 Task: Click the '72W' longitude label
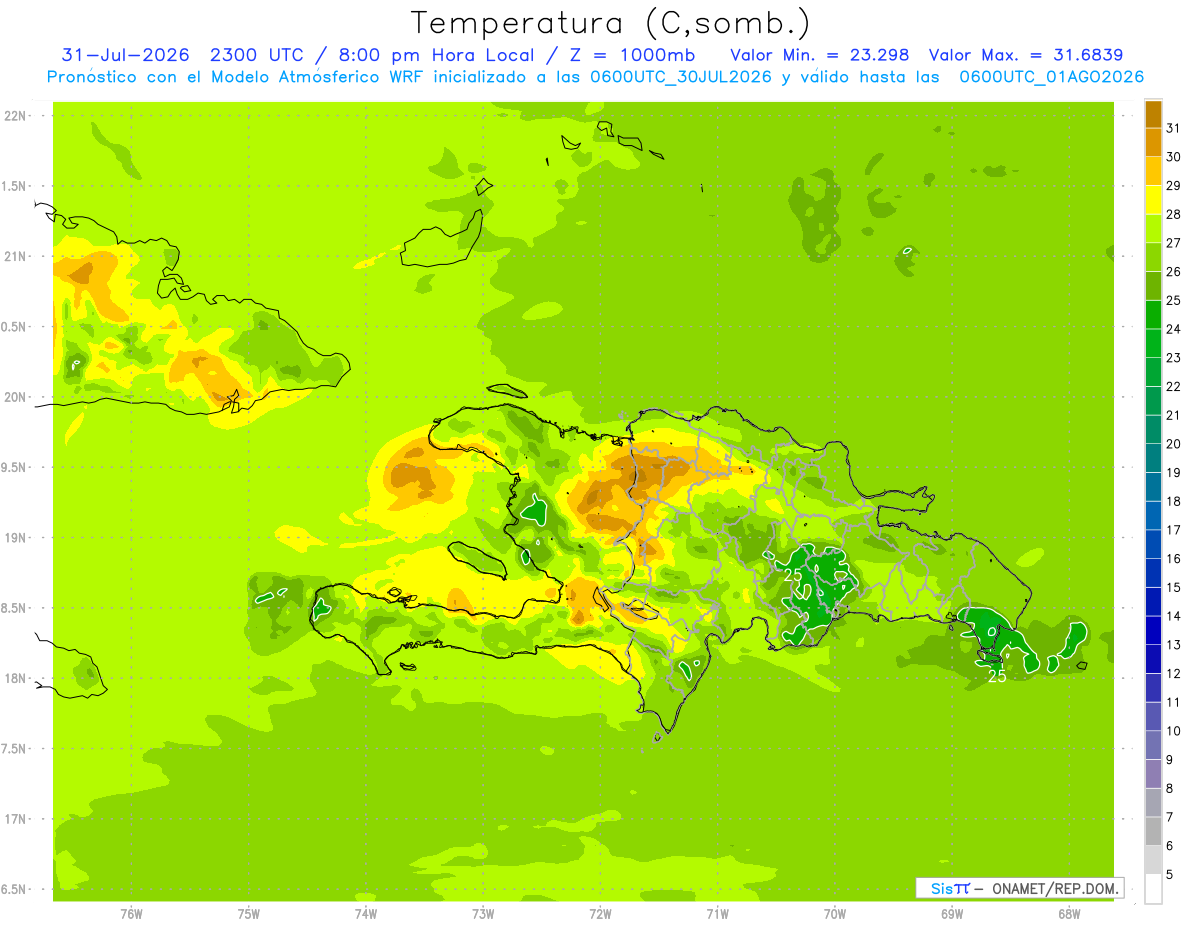pos(600,914)
